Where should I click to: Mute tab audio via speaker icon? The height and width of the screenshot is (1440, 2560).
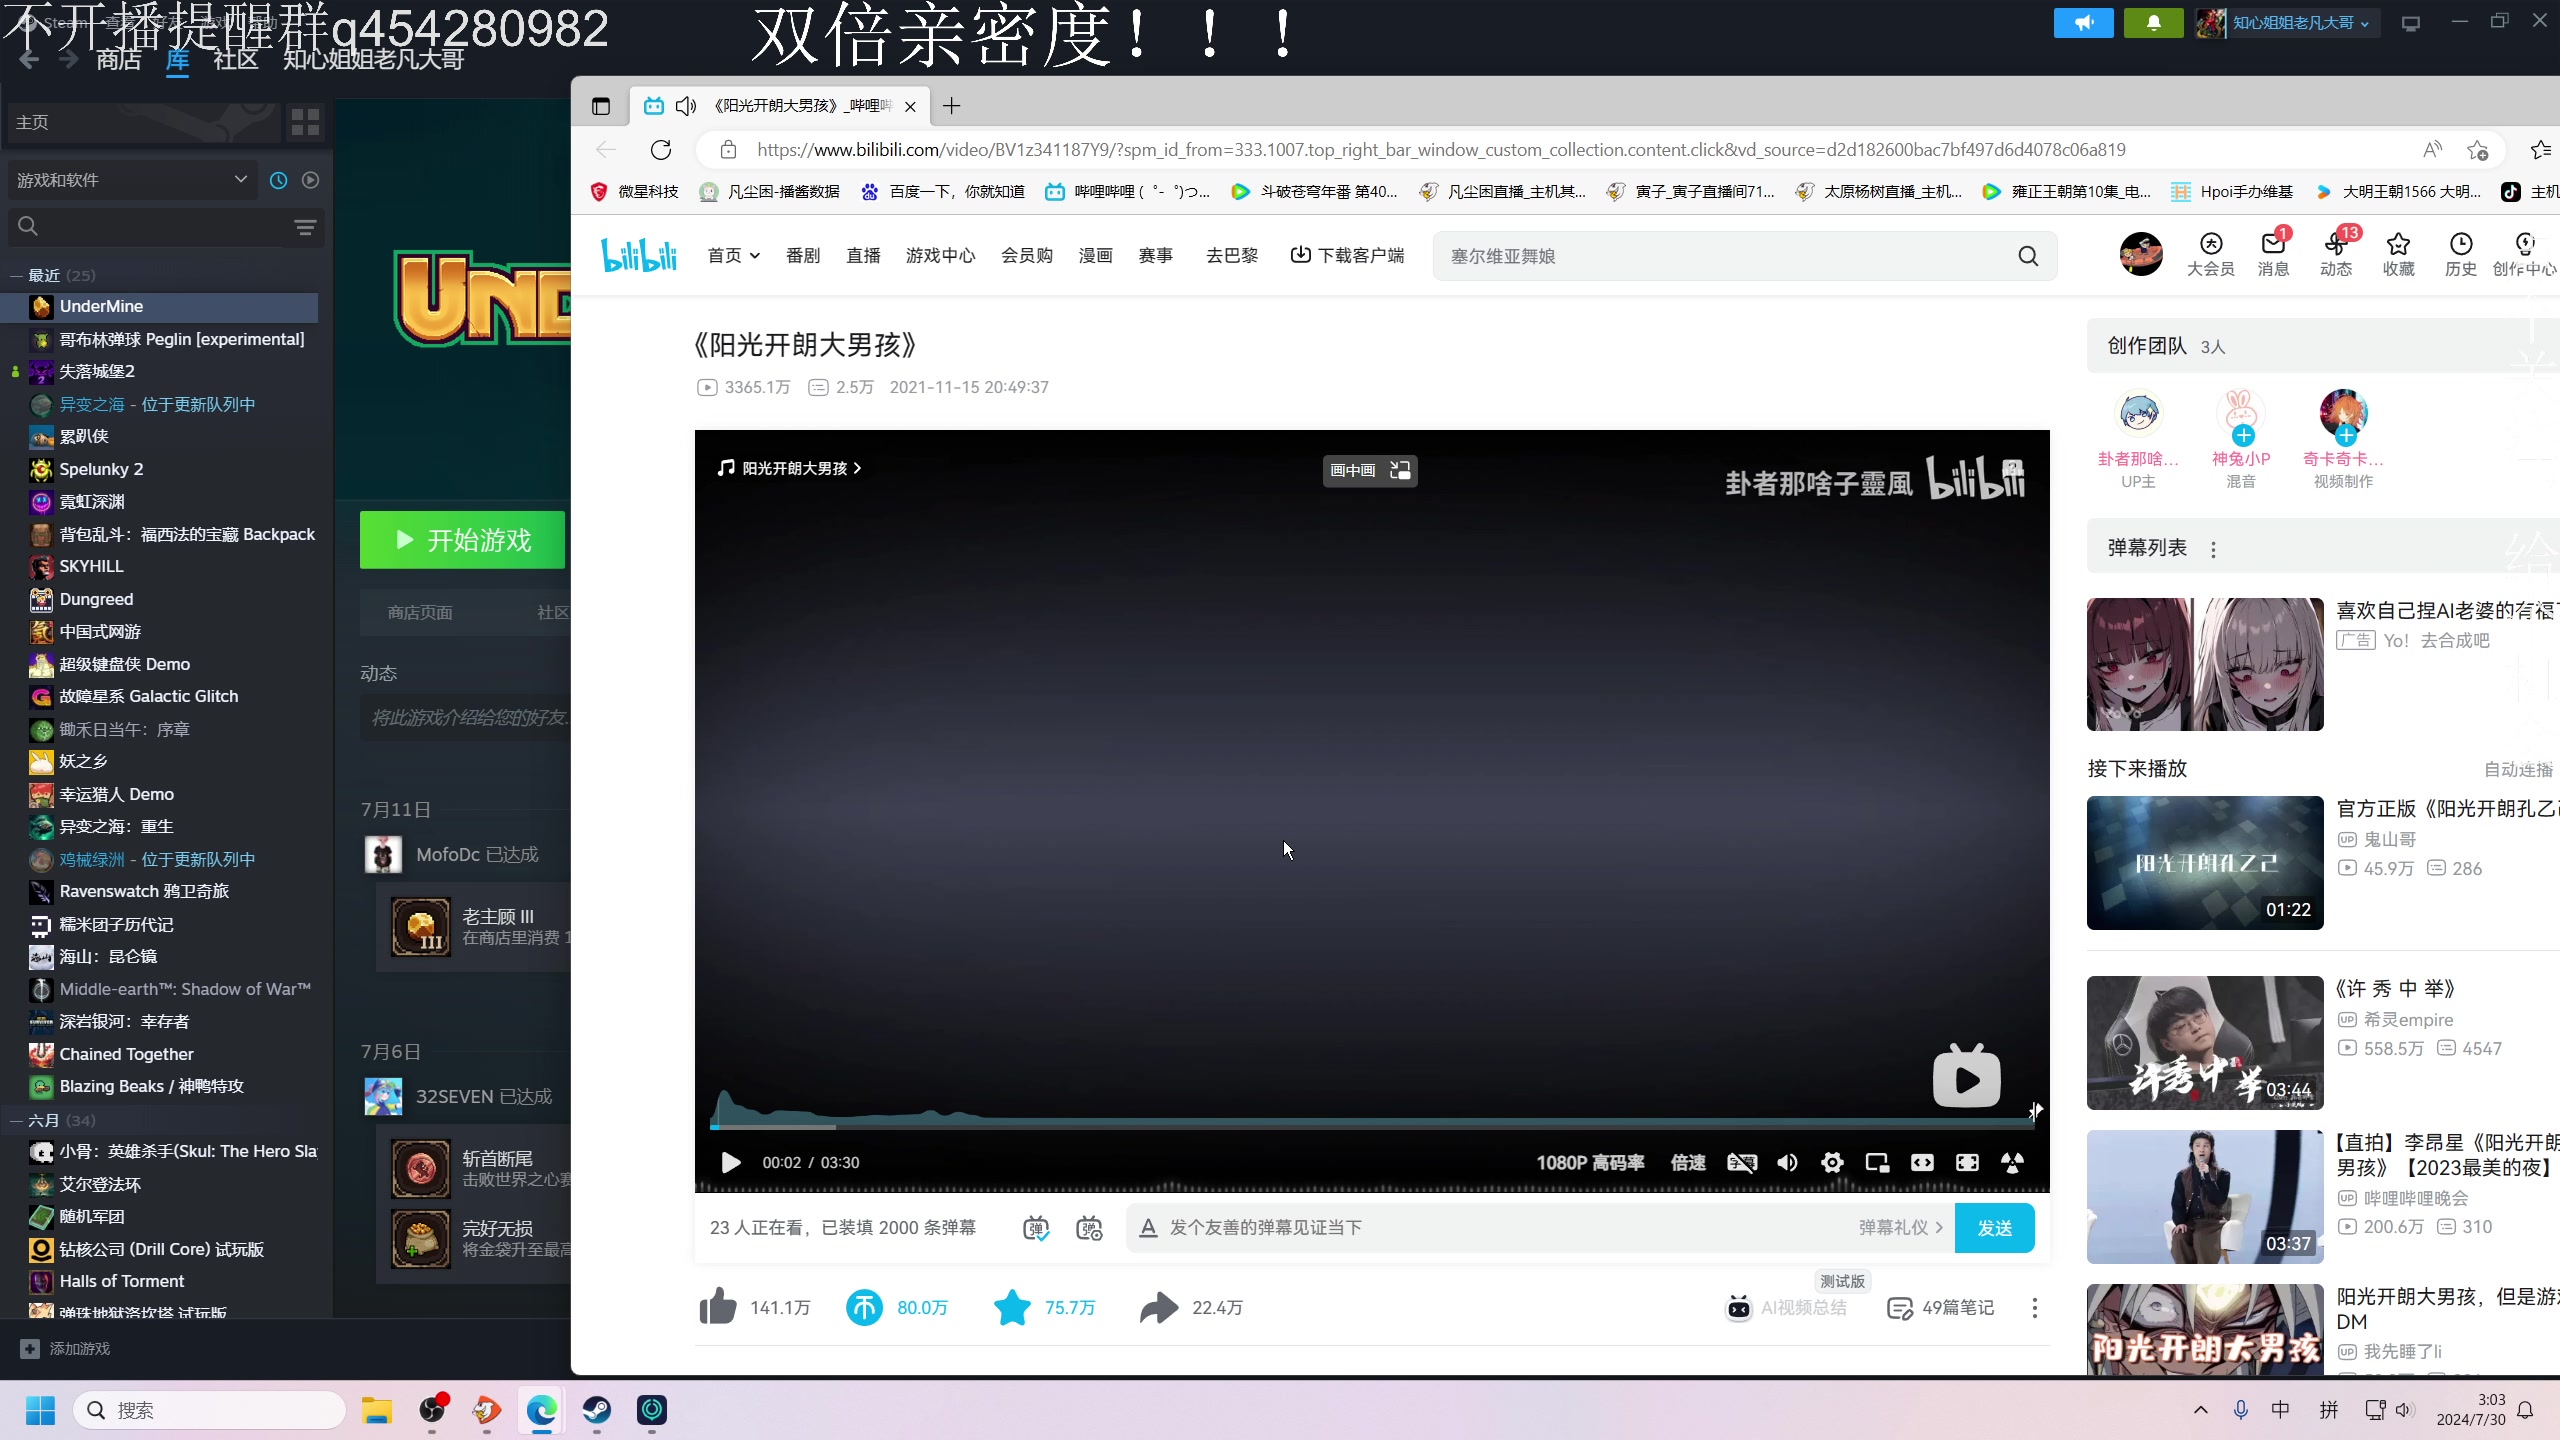[686, 106]
